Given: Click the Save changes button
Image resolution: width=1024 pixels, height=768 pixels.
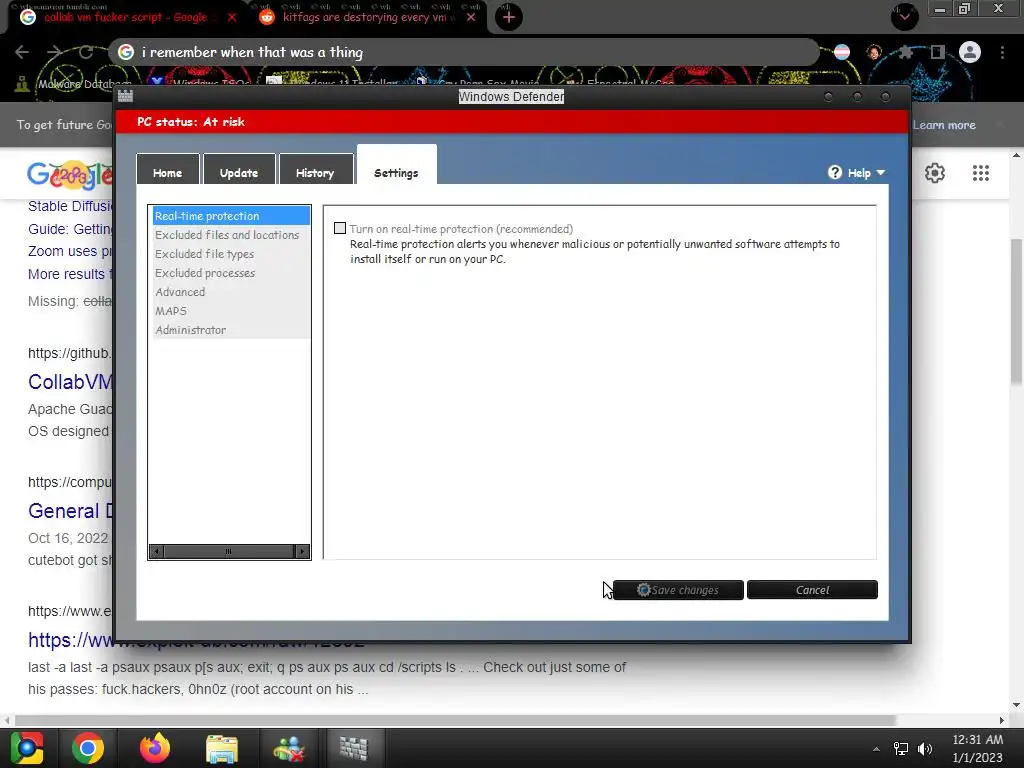Looking at the screenshot, I should point(678,590).
